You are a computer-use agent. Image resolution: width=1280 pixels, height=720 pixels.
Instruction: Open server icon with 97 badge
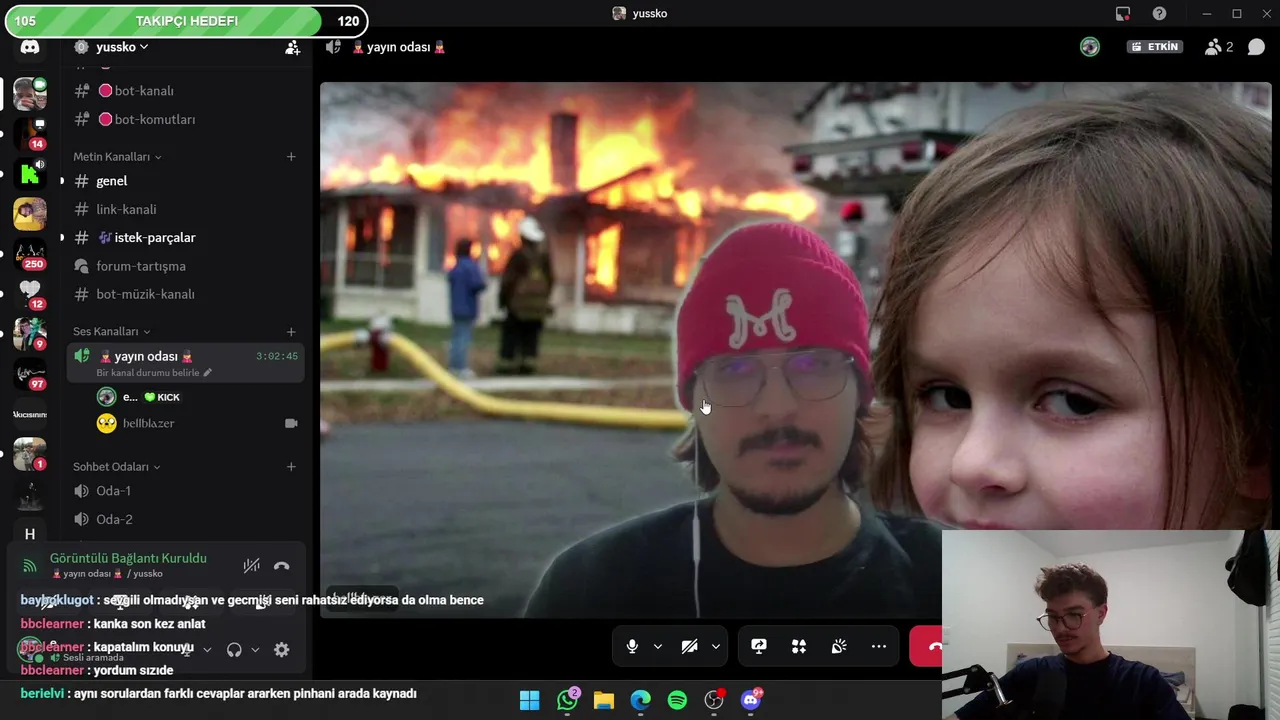(30, 374)
